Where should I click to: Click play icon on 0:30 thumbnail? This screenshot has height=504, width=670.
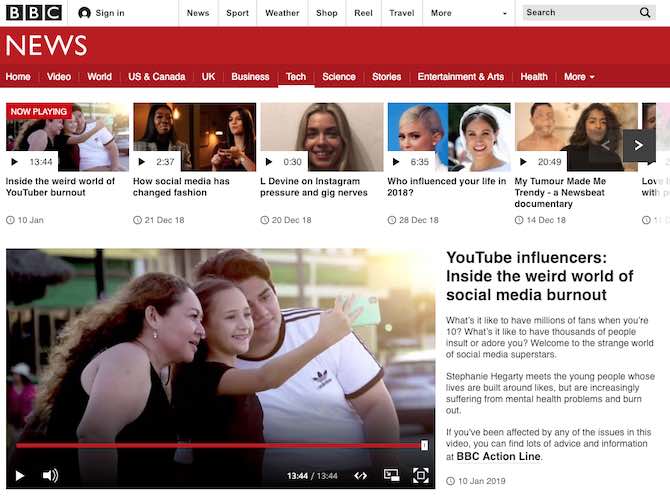pos(269,162)
